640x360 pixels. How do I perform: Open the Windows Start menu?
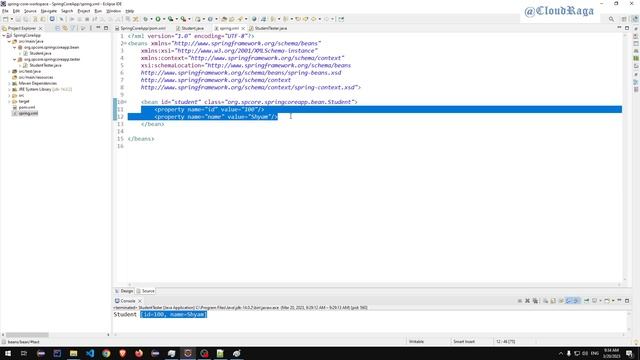(8, 353)
